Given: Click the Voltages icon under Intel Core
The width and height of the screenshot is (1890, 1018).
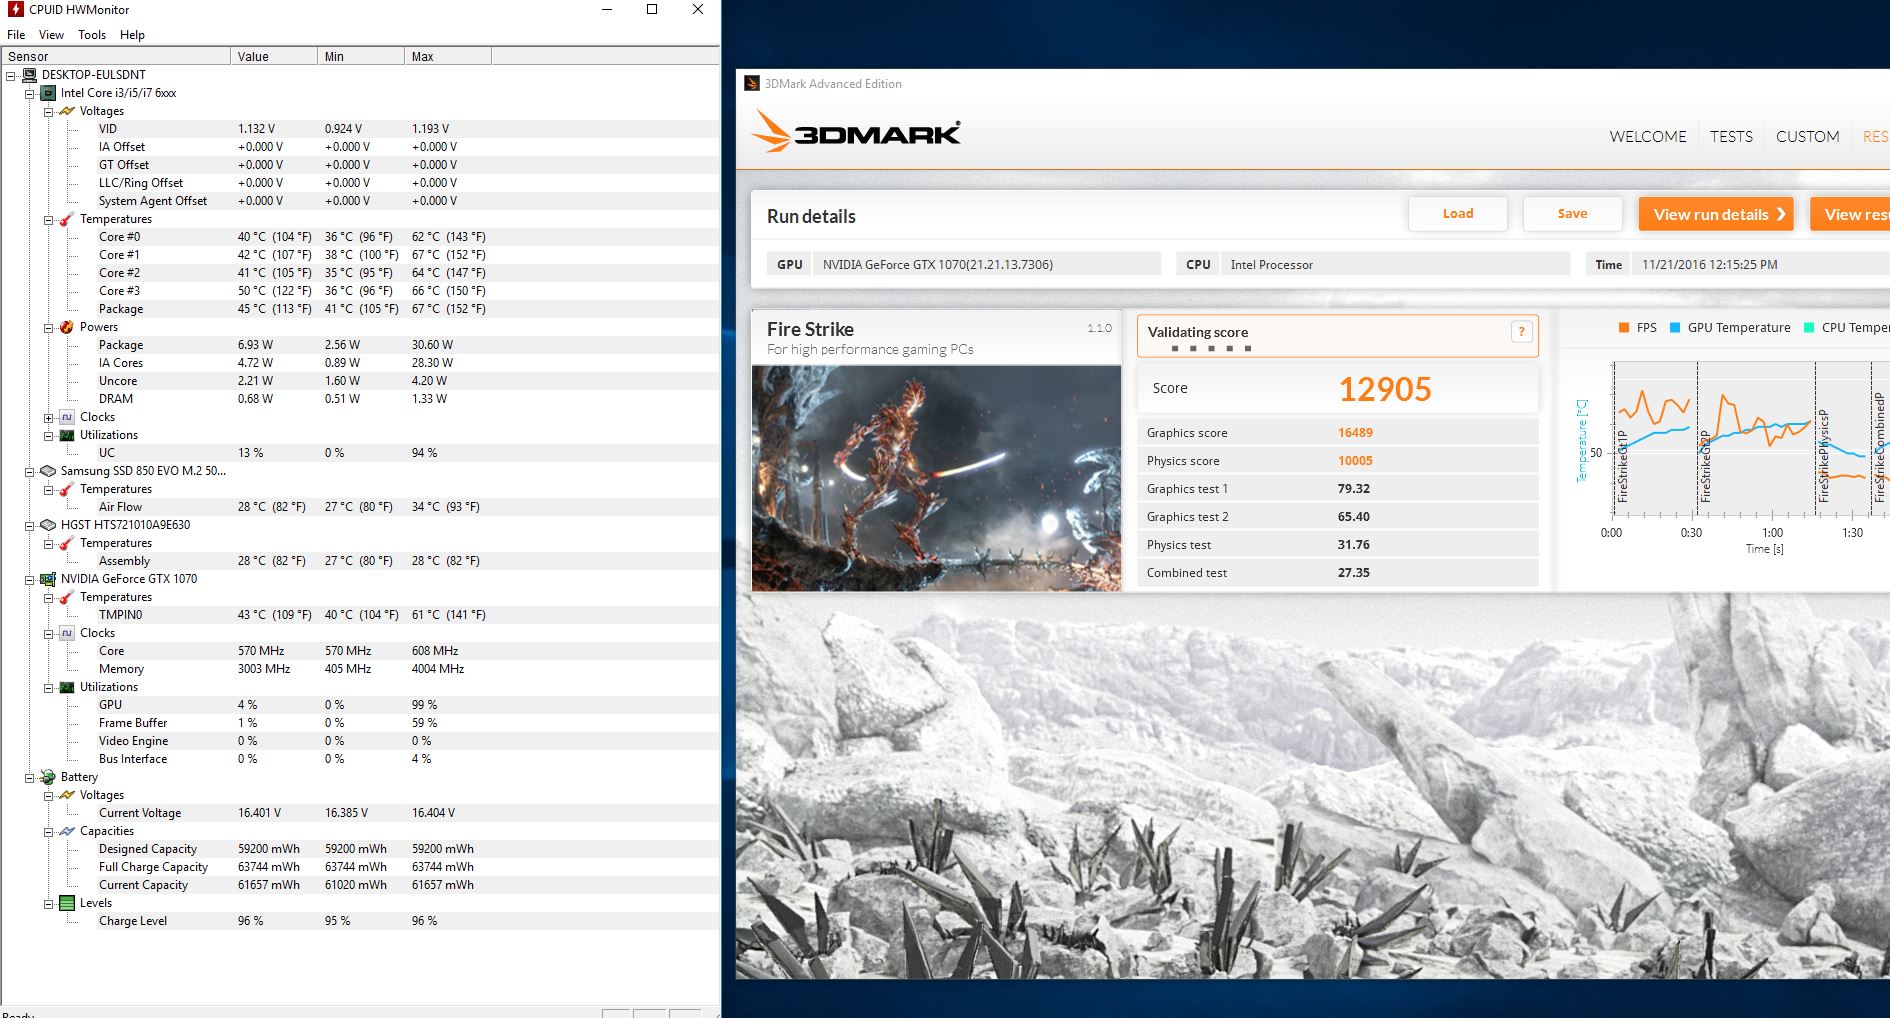Looking at the screenshot, I should 67,111.
